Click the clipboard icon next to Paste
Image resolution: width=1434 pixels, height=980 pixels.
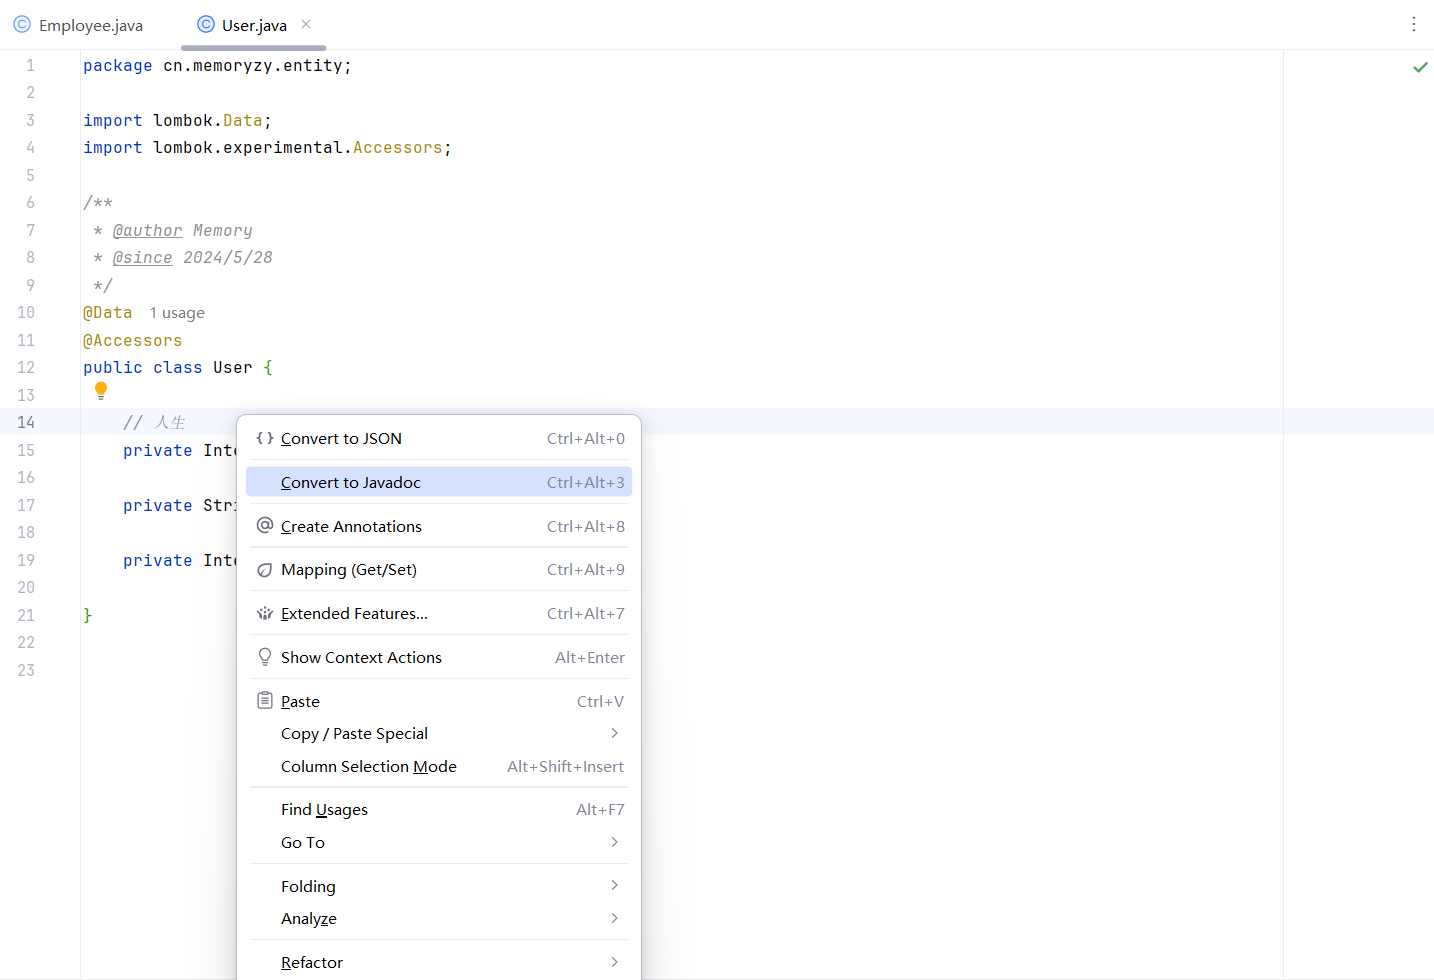[264, 700]
